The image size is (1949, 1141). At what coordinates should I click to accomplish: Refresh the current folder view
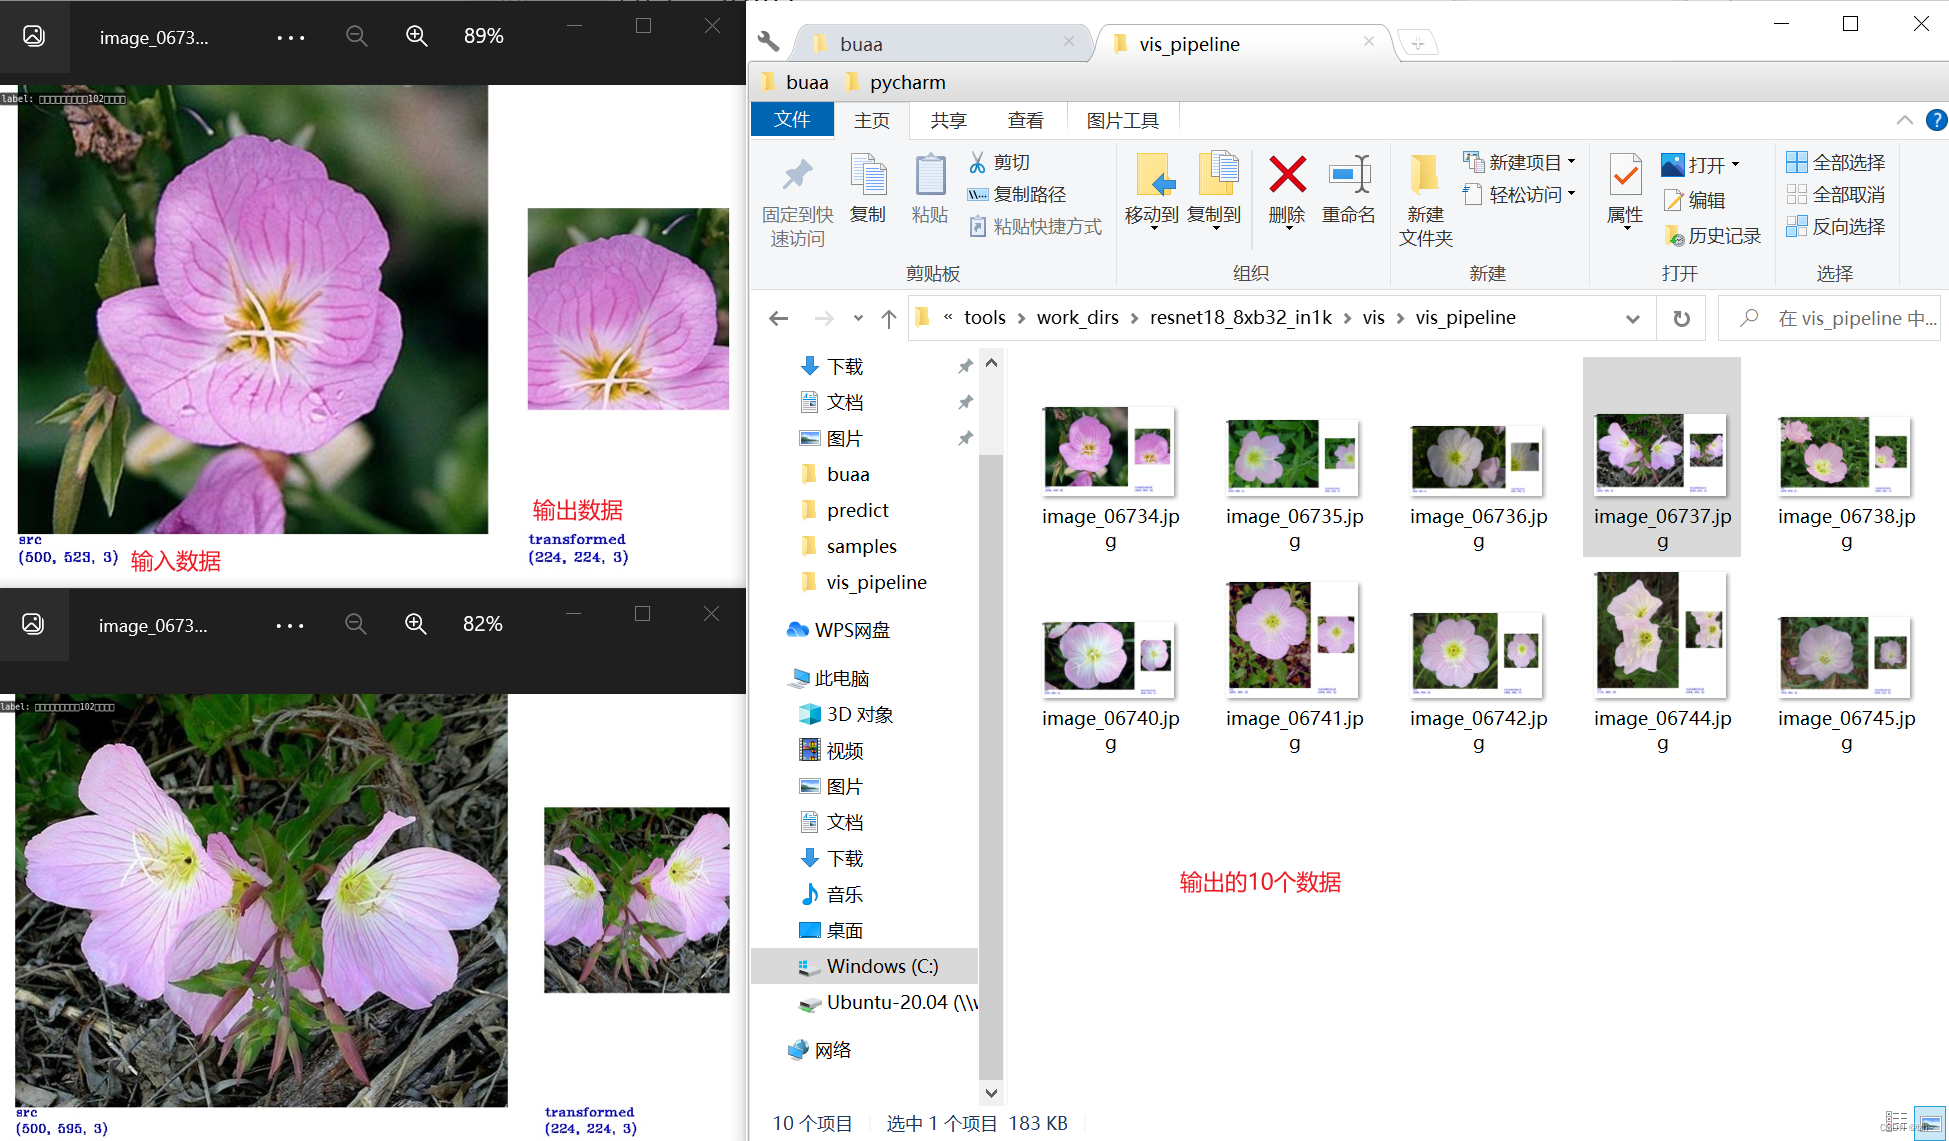tap(1681, 318)
